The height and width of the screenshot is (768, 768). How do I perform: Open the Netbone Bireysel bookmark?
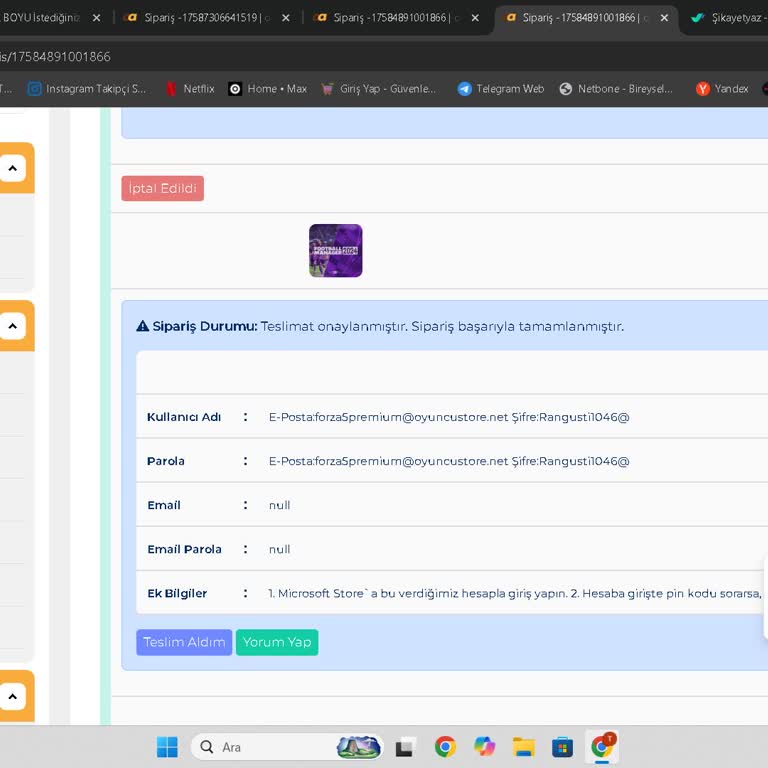[x=616, y=89]
